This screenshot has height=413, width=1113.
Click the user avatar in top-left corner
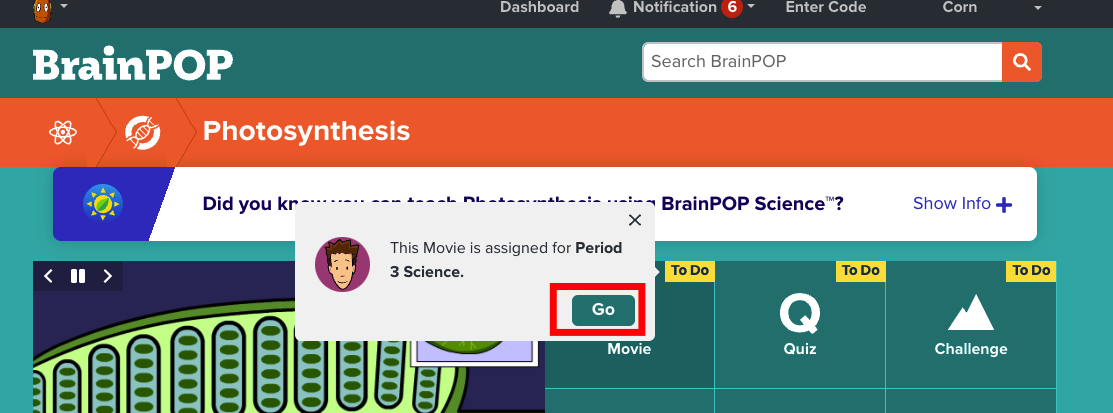coord(42,10)
